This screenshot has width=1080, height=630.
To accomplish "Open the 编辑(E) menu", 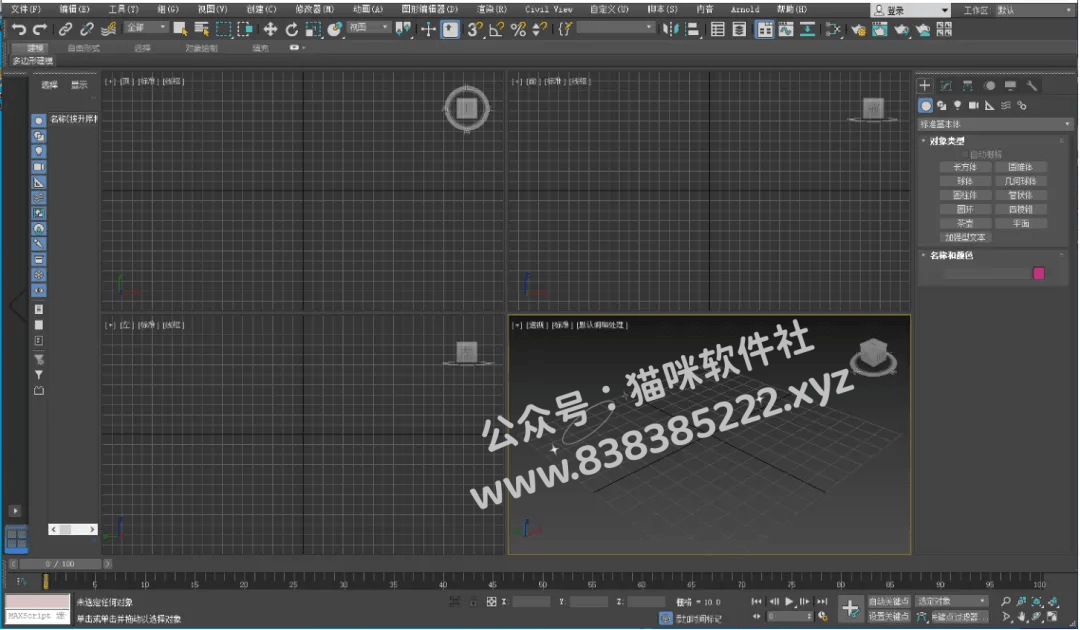I will click(74, 9).
